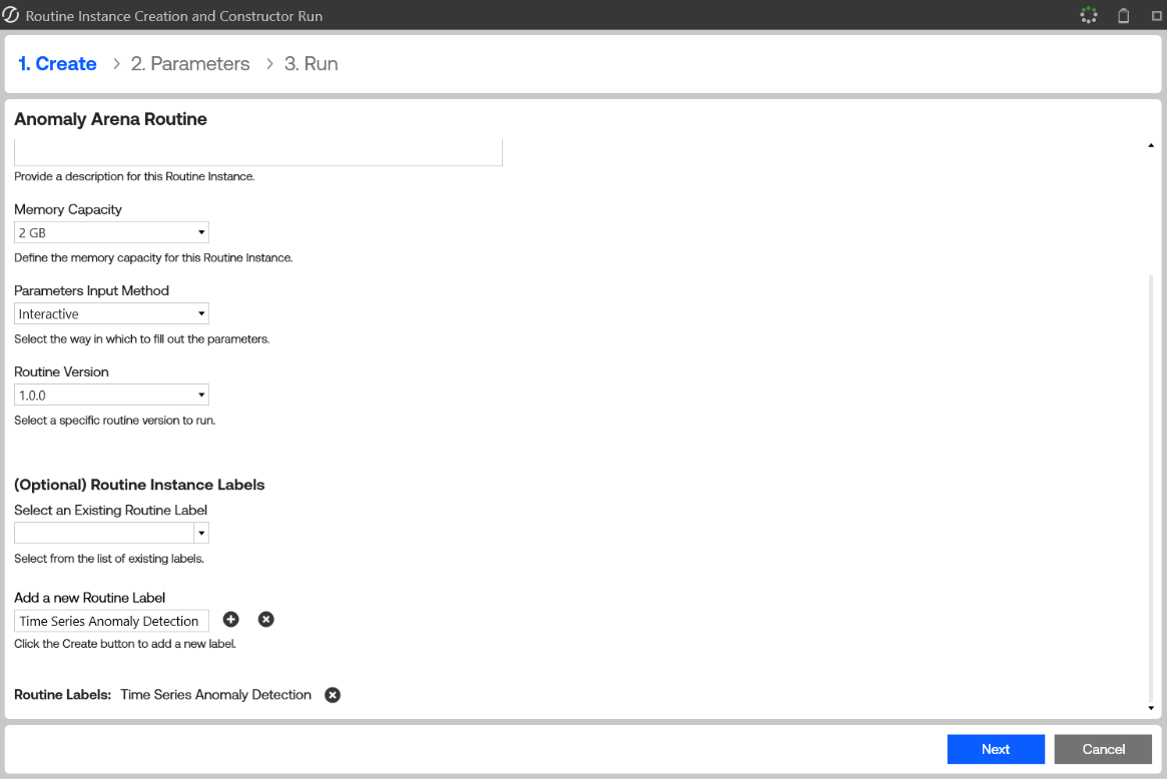
Task: Click the Cancel button
Action: click(1103, 749)
